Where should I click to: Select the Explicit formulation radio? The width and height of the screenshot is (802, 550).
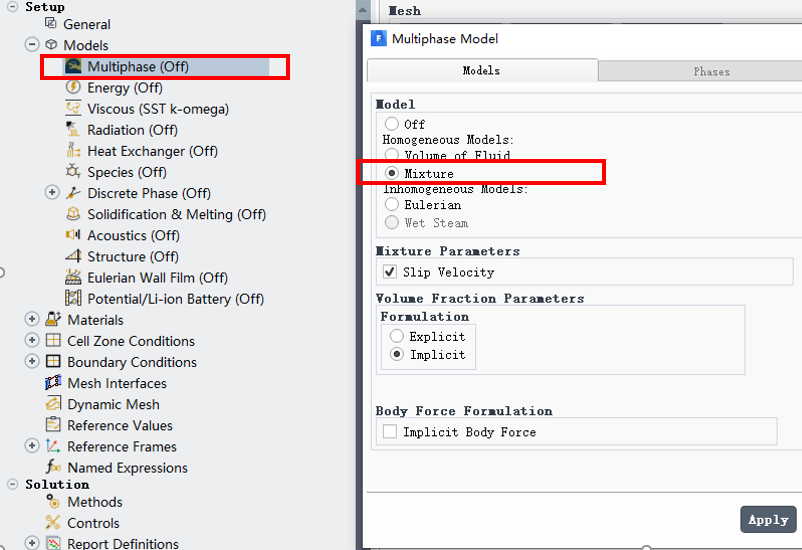[397, 336]
